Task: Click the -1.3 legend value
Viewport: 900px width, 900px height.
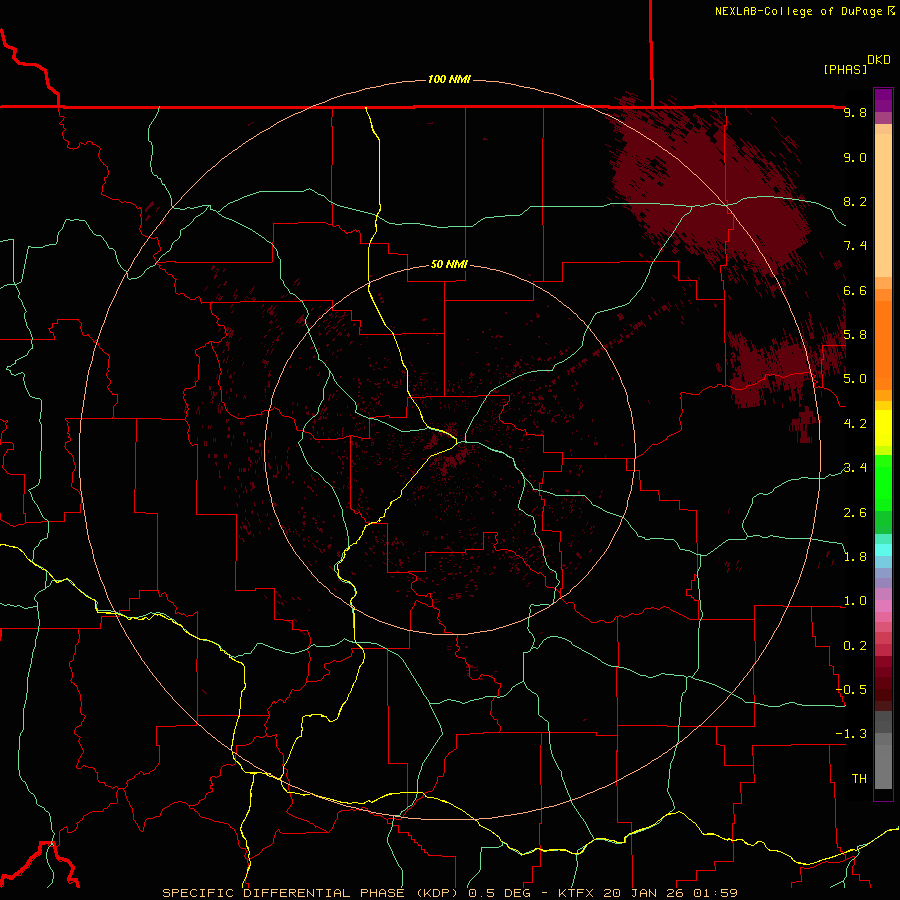Action: 851,734
